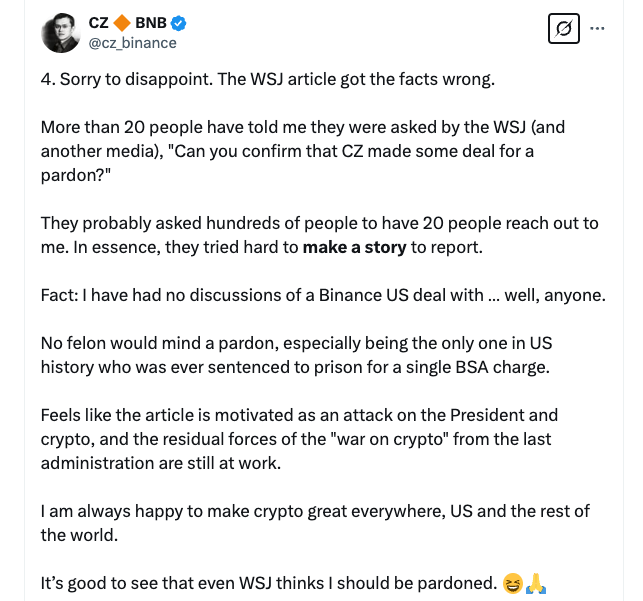Click the paragraph starting "I am always happy"
This screenshot has height=601, width=643.
click(x=314, y=511)
